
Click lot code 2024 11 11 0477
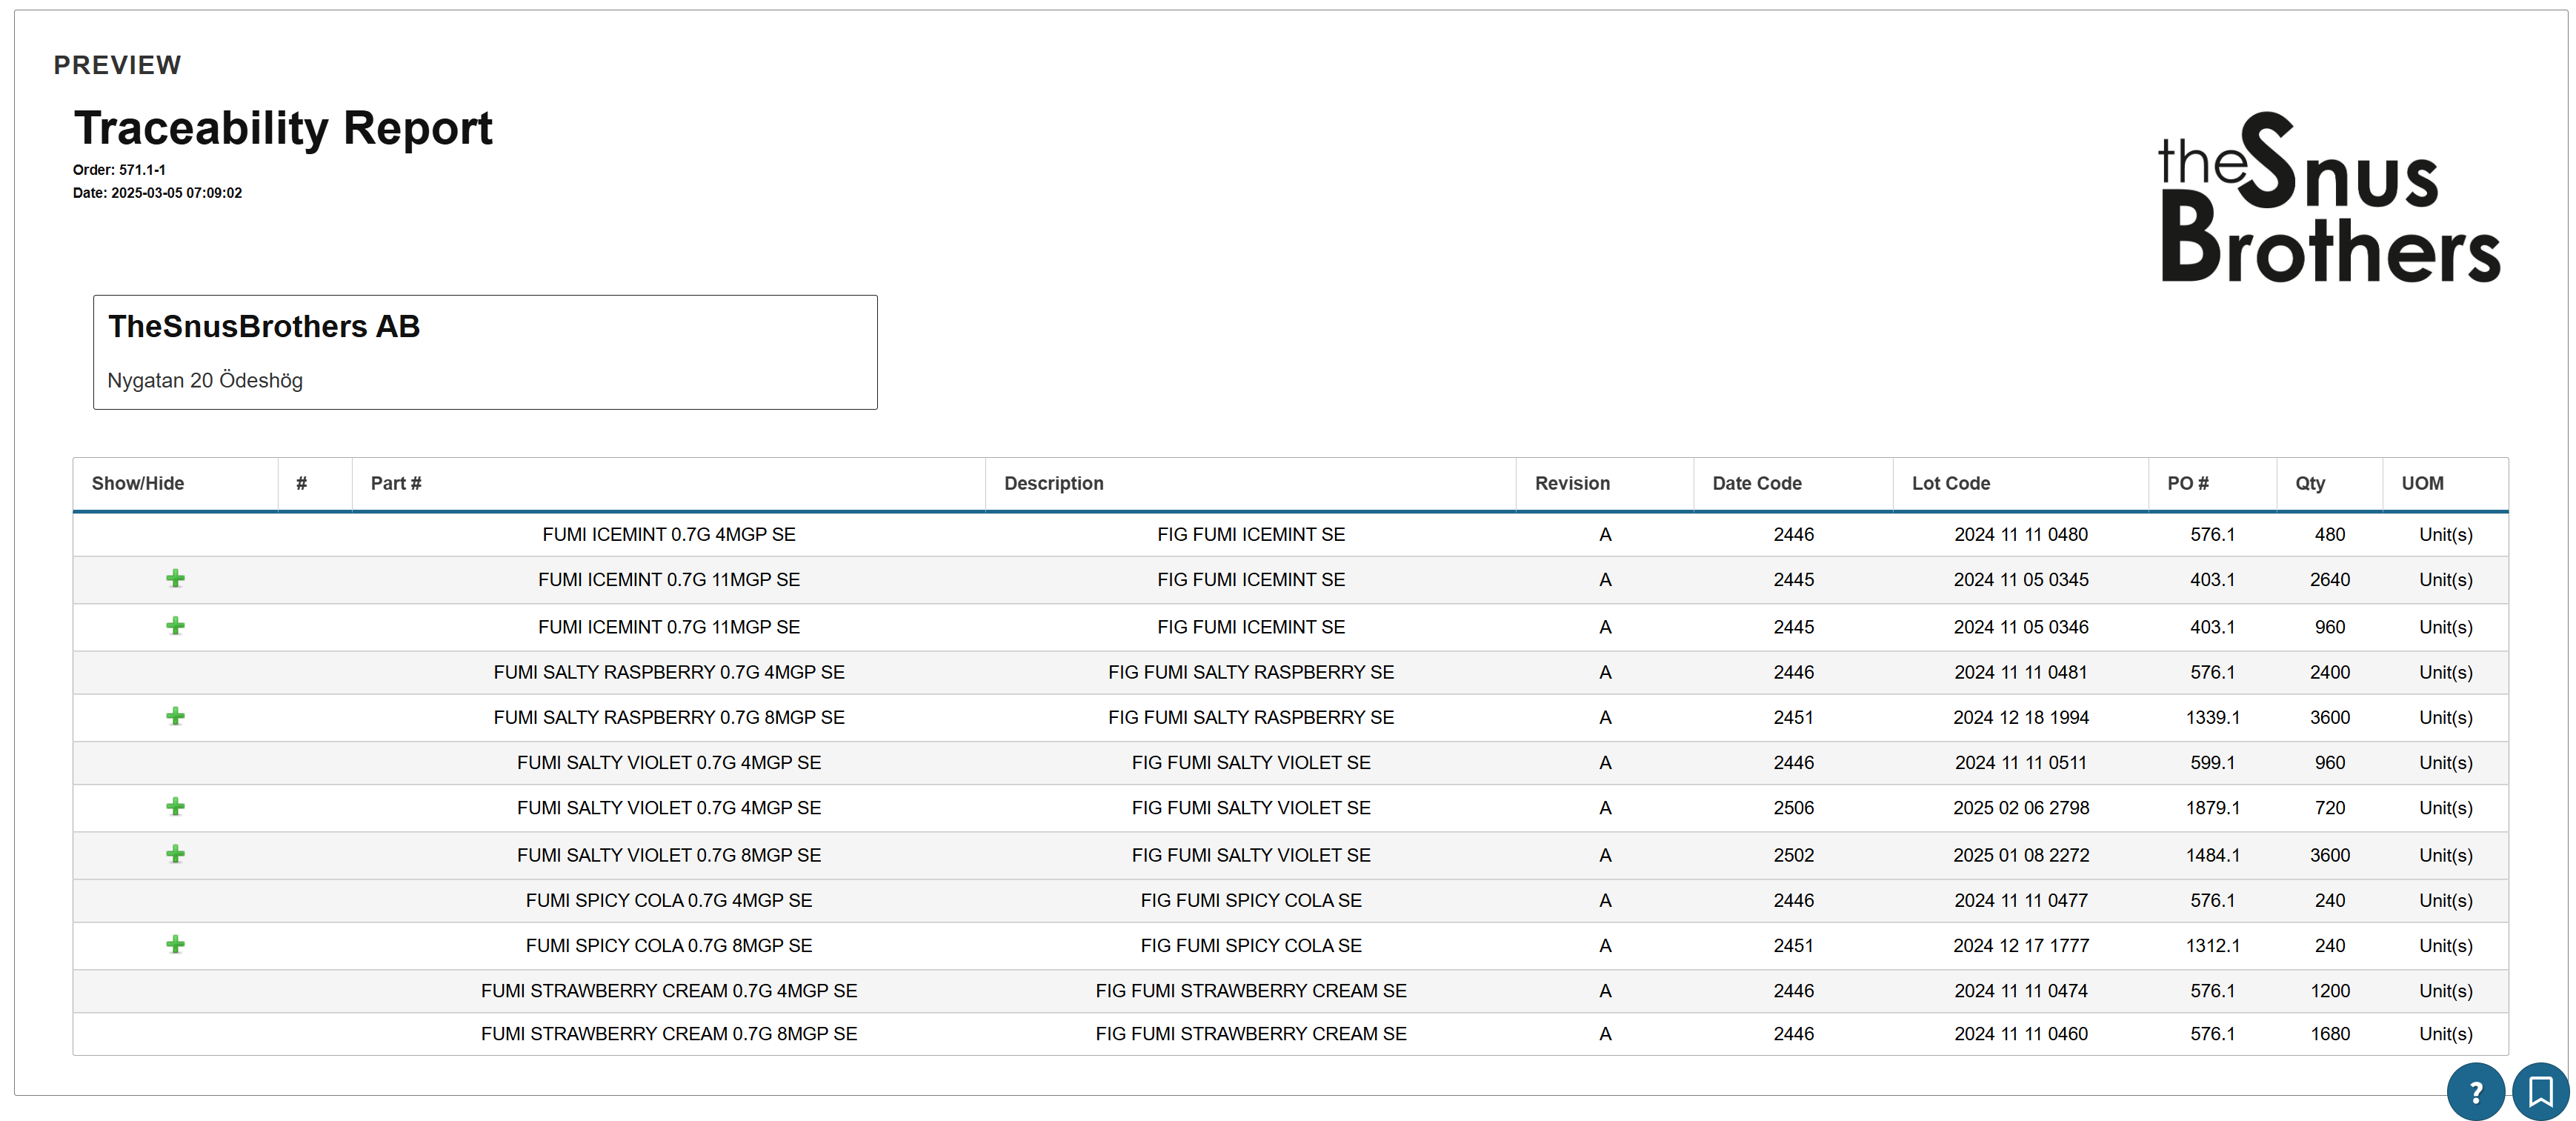pyautogui.click(x=2021, y=900)
